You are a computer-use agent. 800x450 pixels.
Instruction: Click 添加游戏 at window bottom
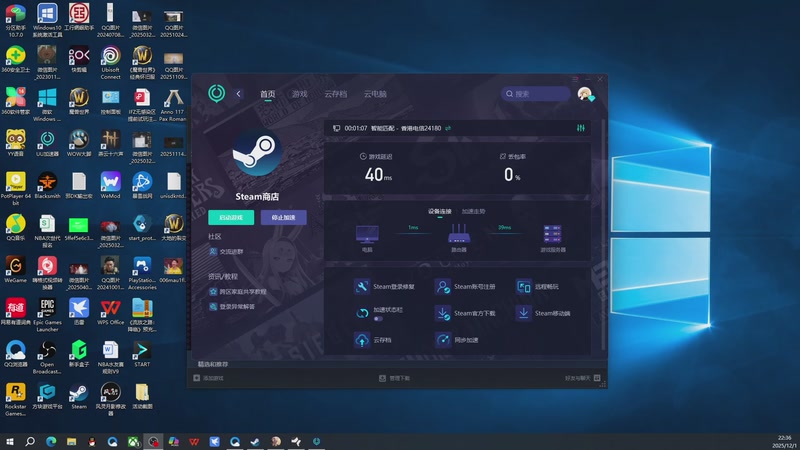tap(208, 378)
